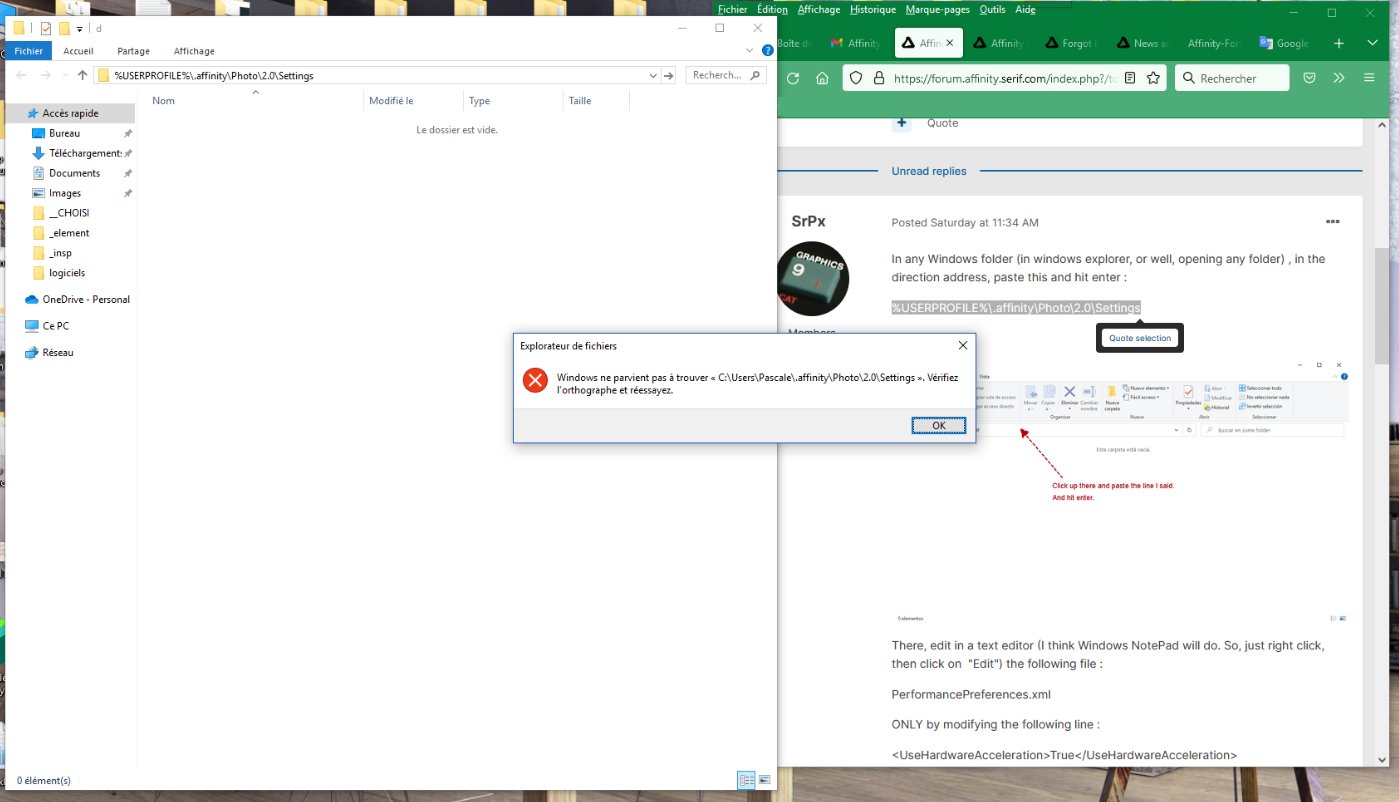The width and height of the screenshot is (1399, 802).
Task: Open Firefox Édition menu
Action: (x=772, y=10)
